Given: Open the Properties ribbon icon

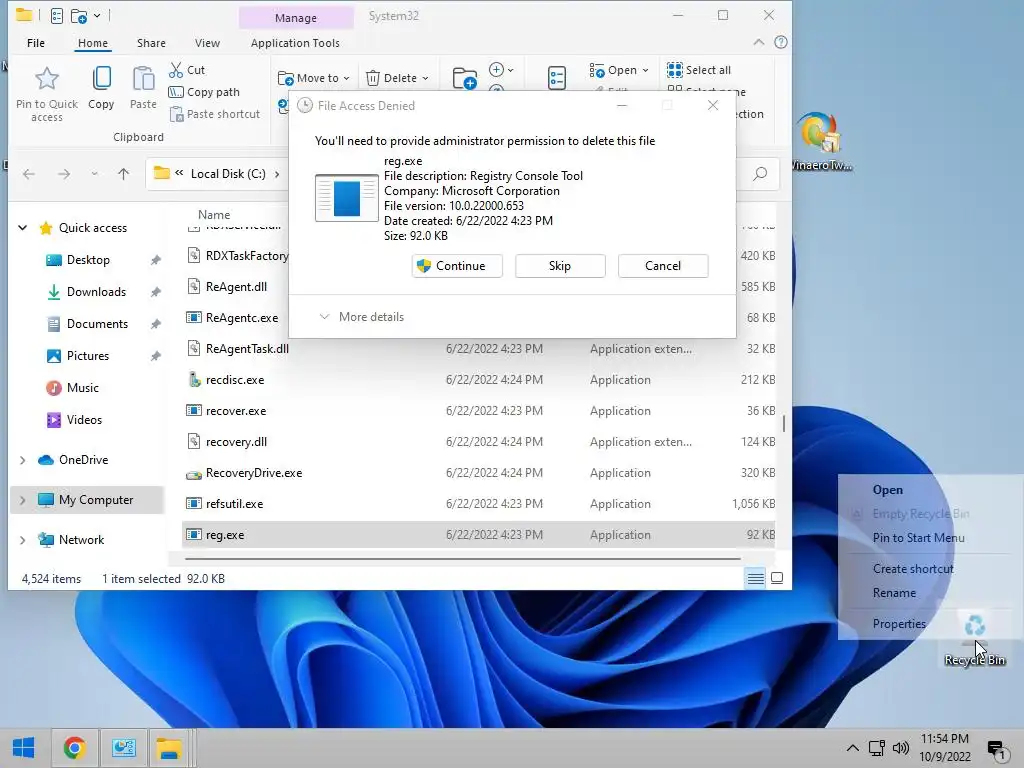Looking at the screenshot, I should tap(556, 79).
